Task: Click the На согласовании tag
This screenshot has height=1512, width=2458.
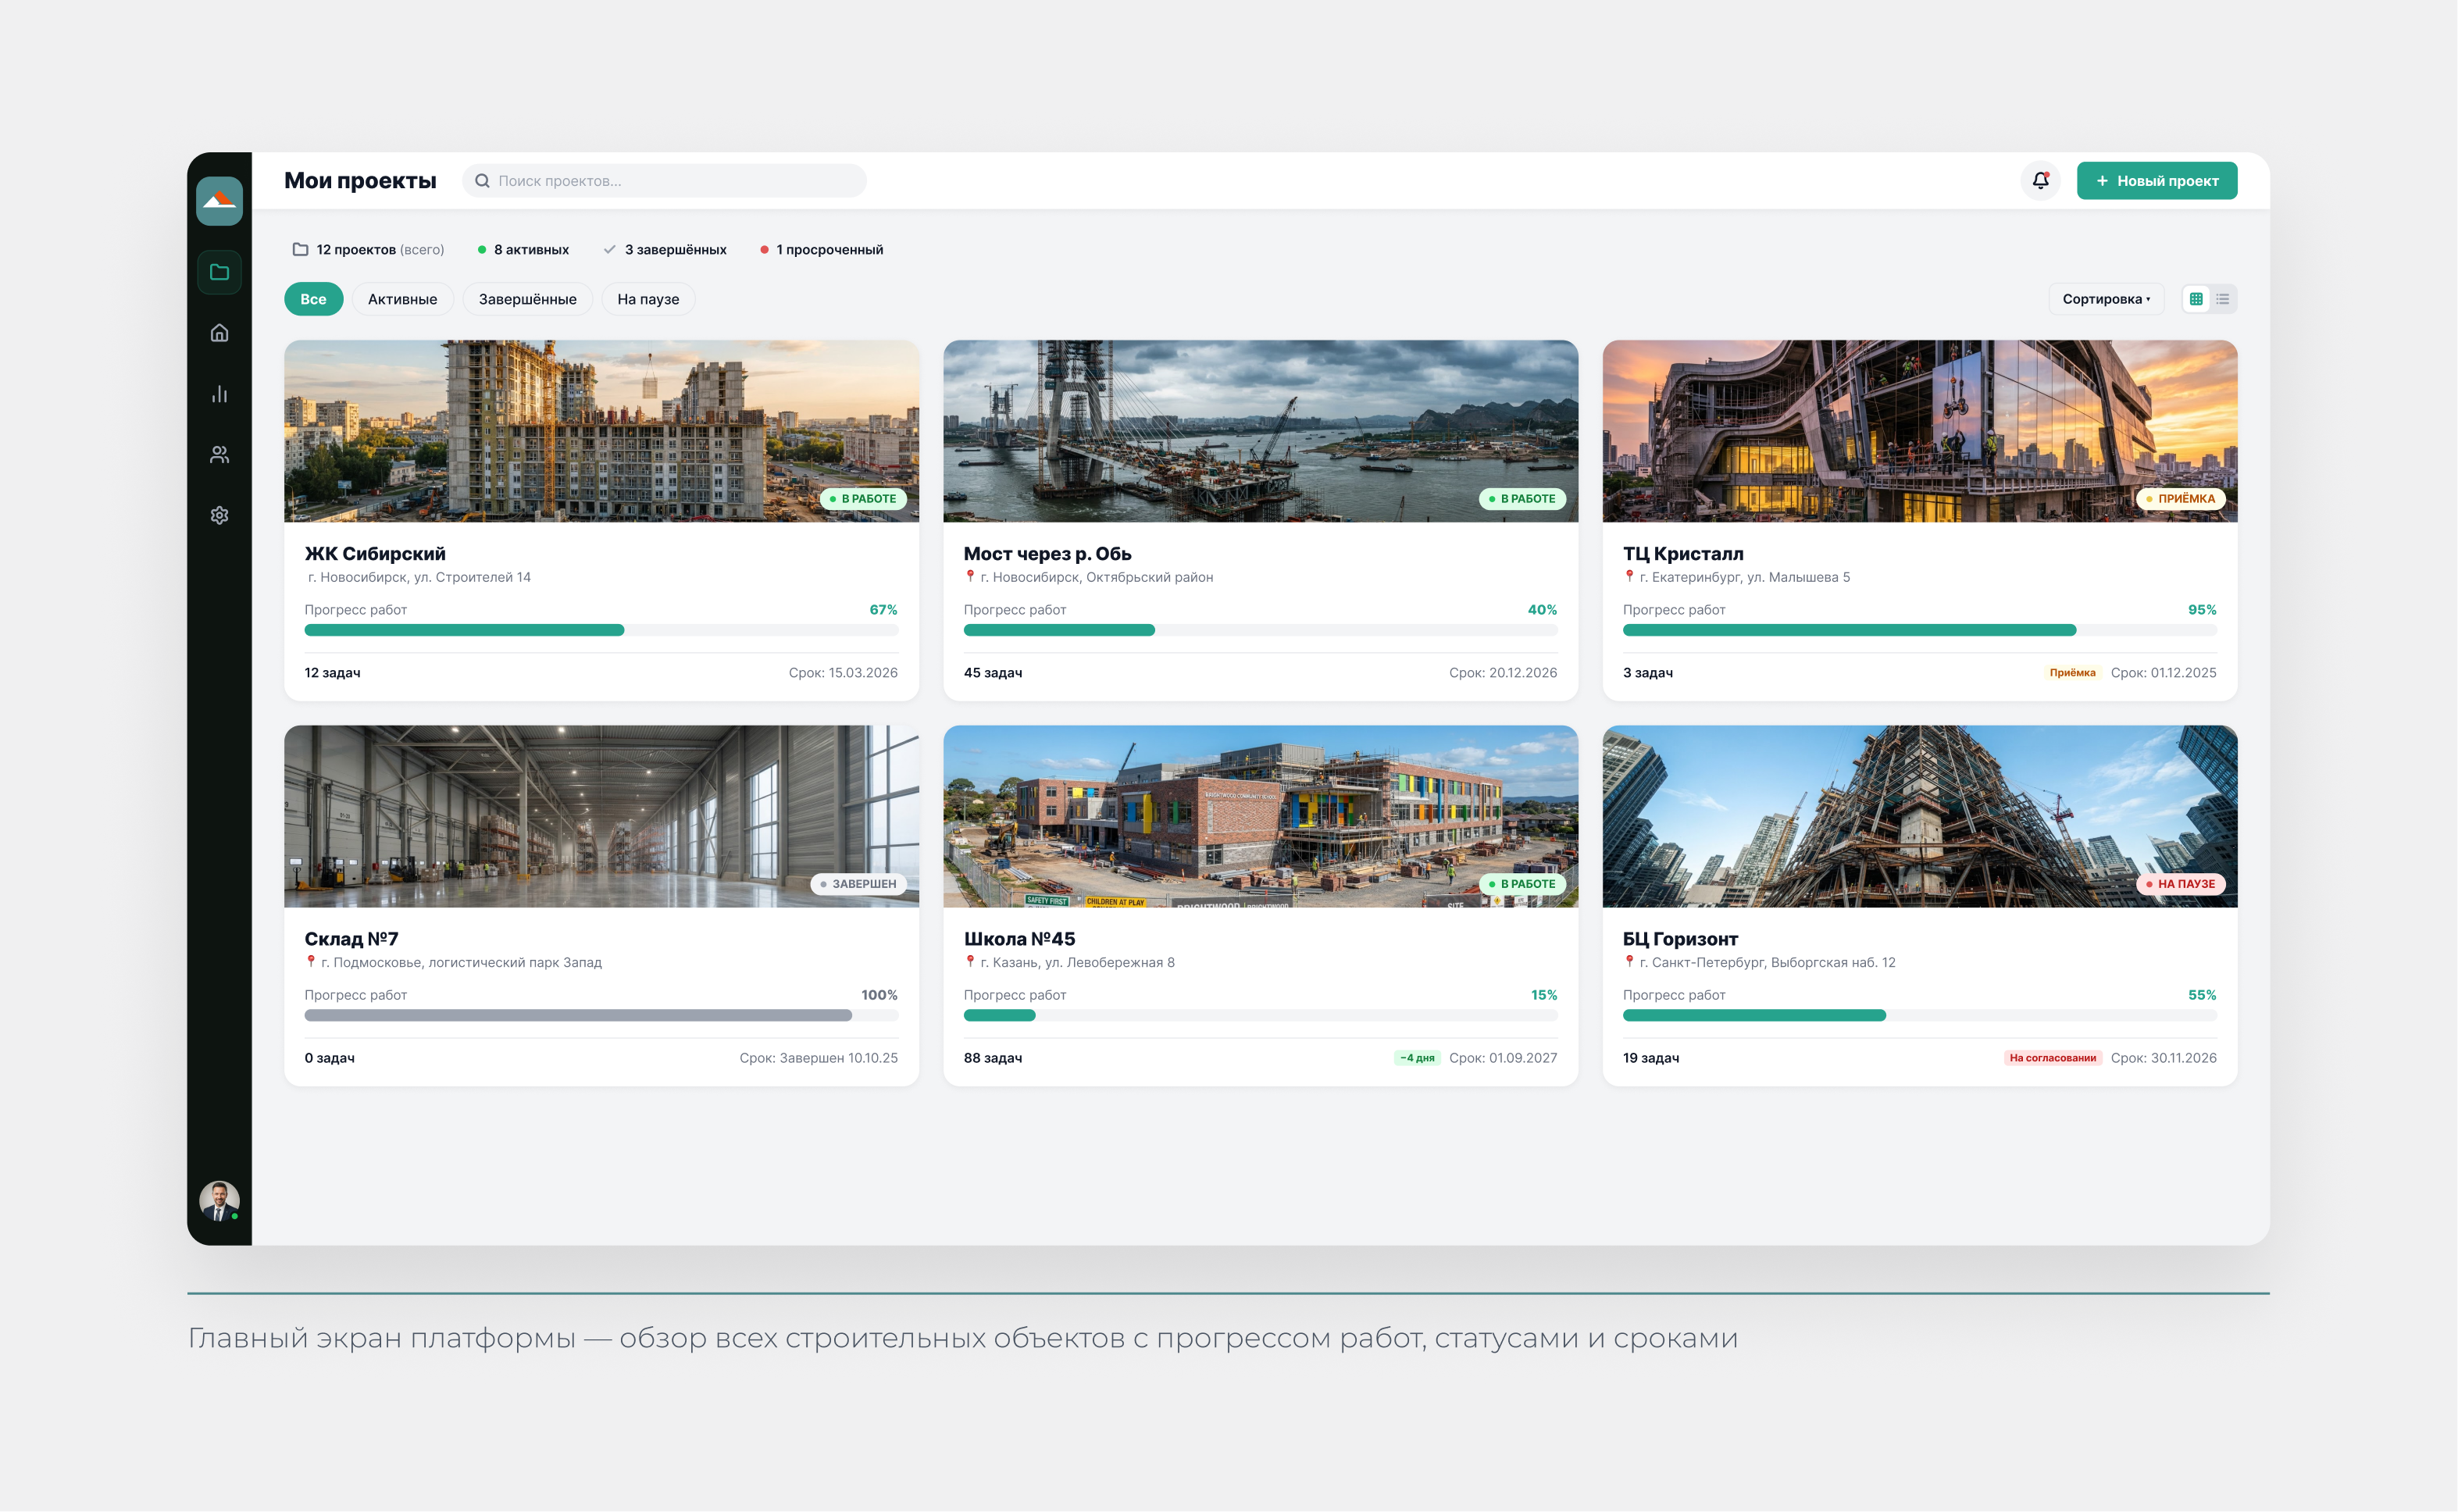Action: [2052, 1058]
